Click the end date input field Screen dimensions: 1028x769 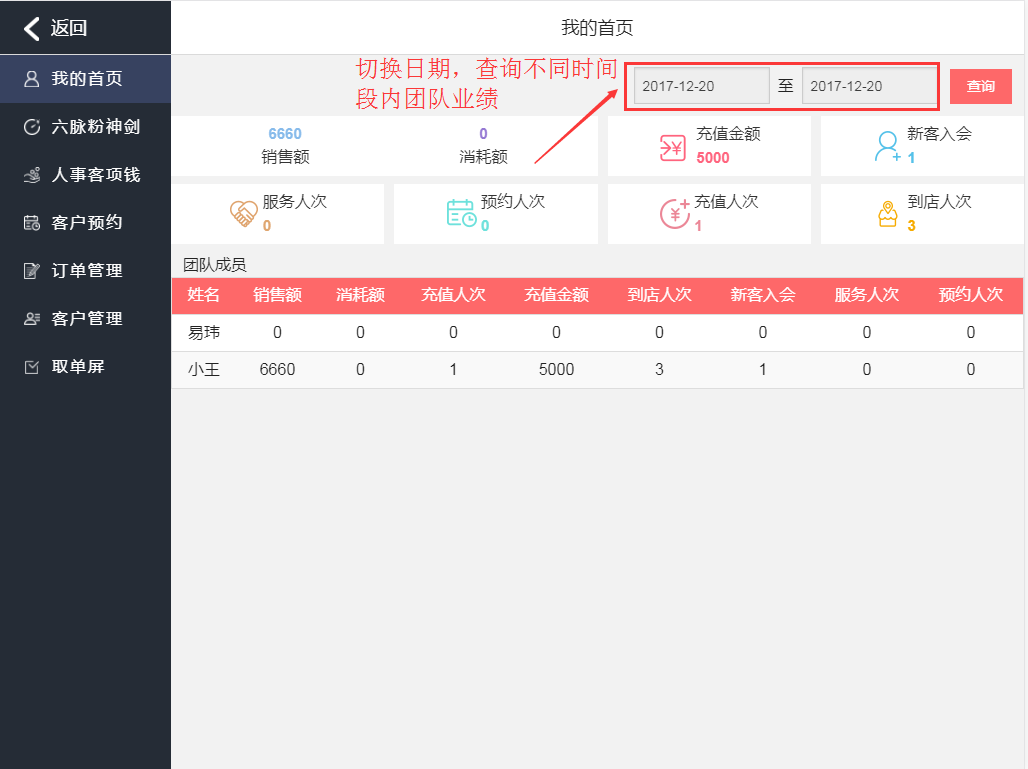(x=868, y=86)
